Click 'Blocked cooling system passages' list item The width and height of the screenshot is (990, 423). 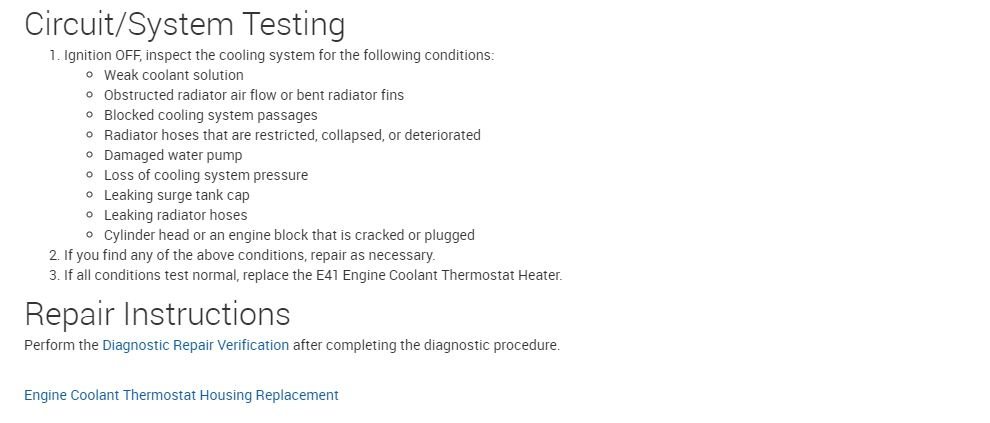(x=210, y=115)
